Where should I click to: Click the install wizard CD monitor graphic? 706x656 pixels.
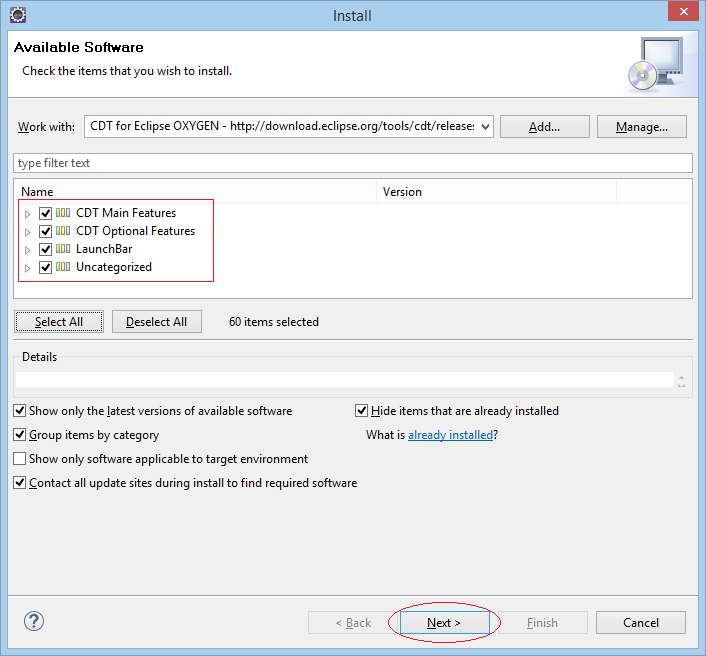pos(656,64)
